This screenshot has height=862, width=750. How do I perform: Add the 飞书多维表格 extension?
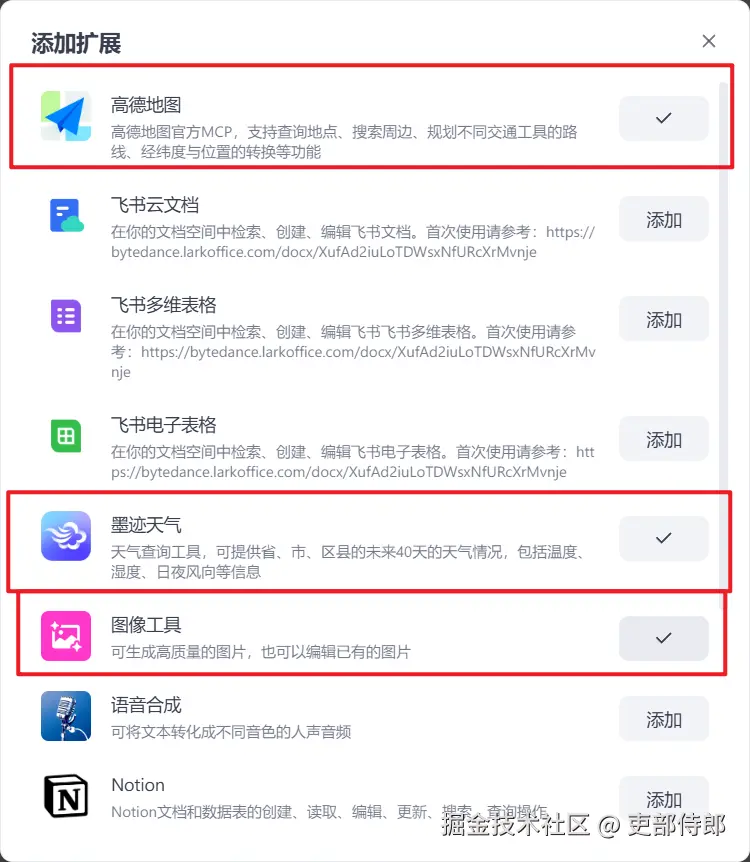click(x=664, y=319)
